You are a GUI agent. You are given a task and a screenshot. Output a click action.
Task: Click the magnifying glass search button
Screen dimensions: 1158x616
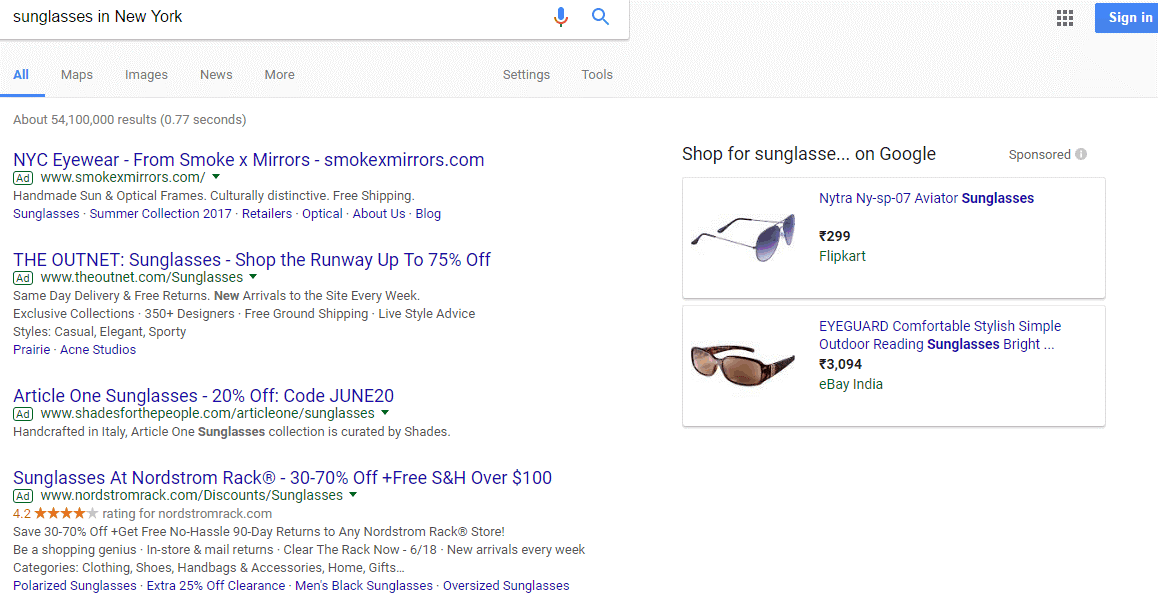tap(600, 16)
